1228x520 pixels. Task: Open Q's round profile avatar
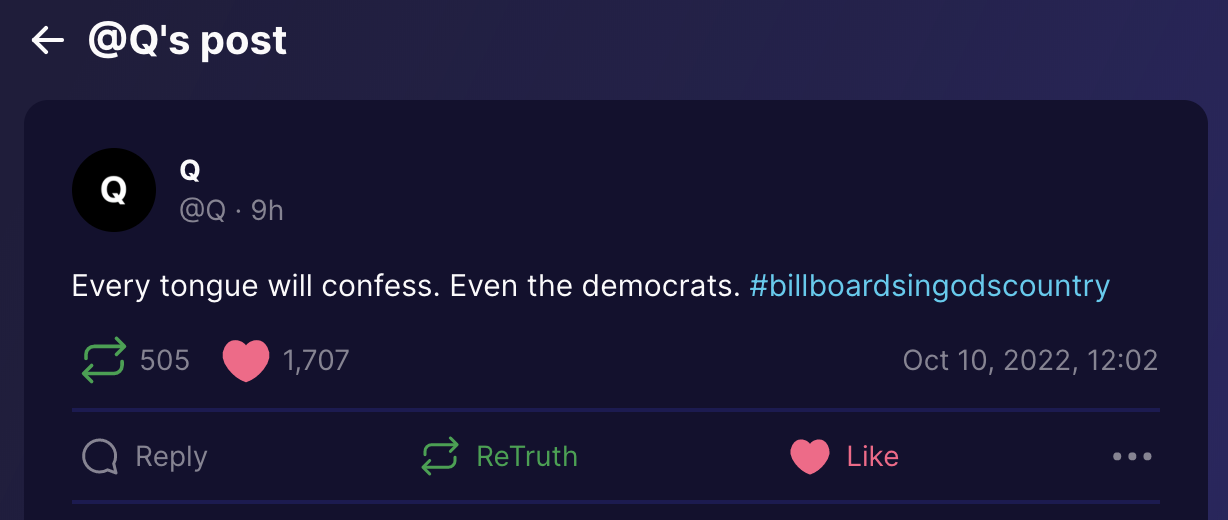114,190
